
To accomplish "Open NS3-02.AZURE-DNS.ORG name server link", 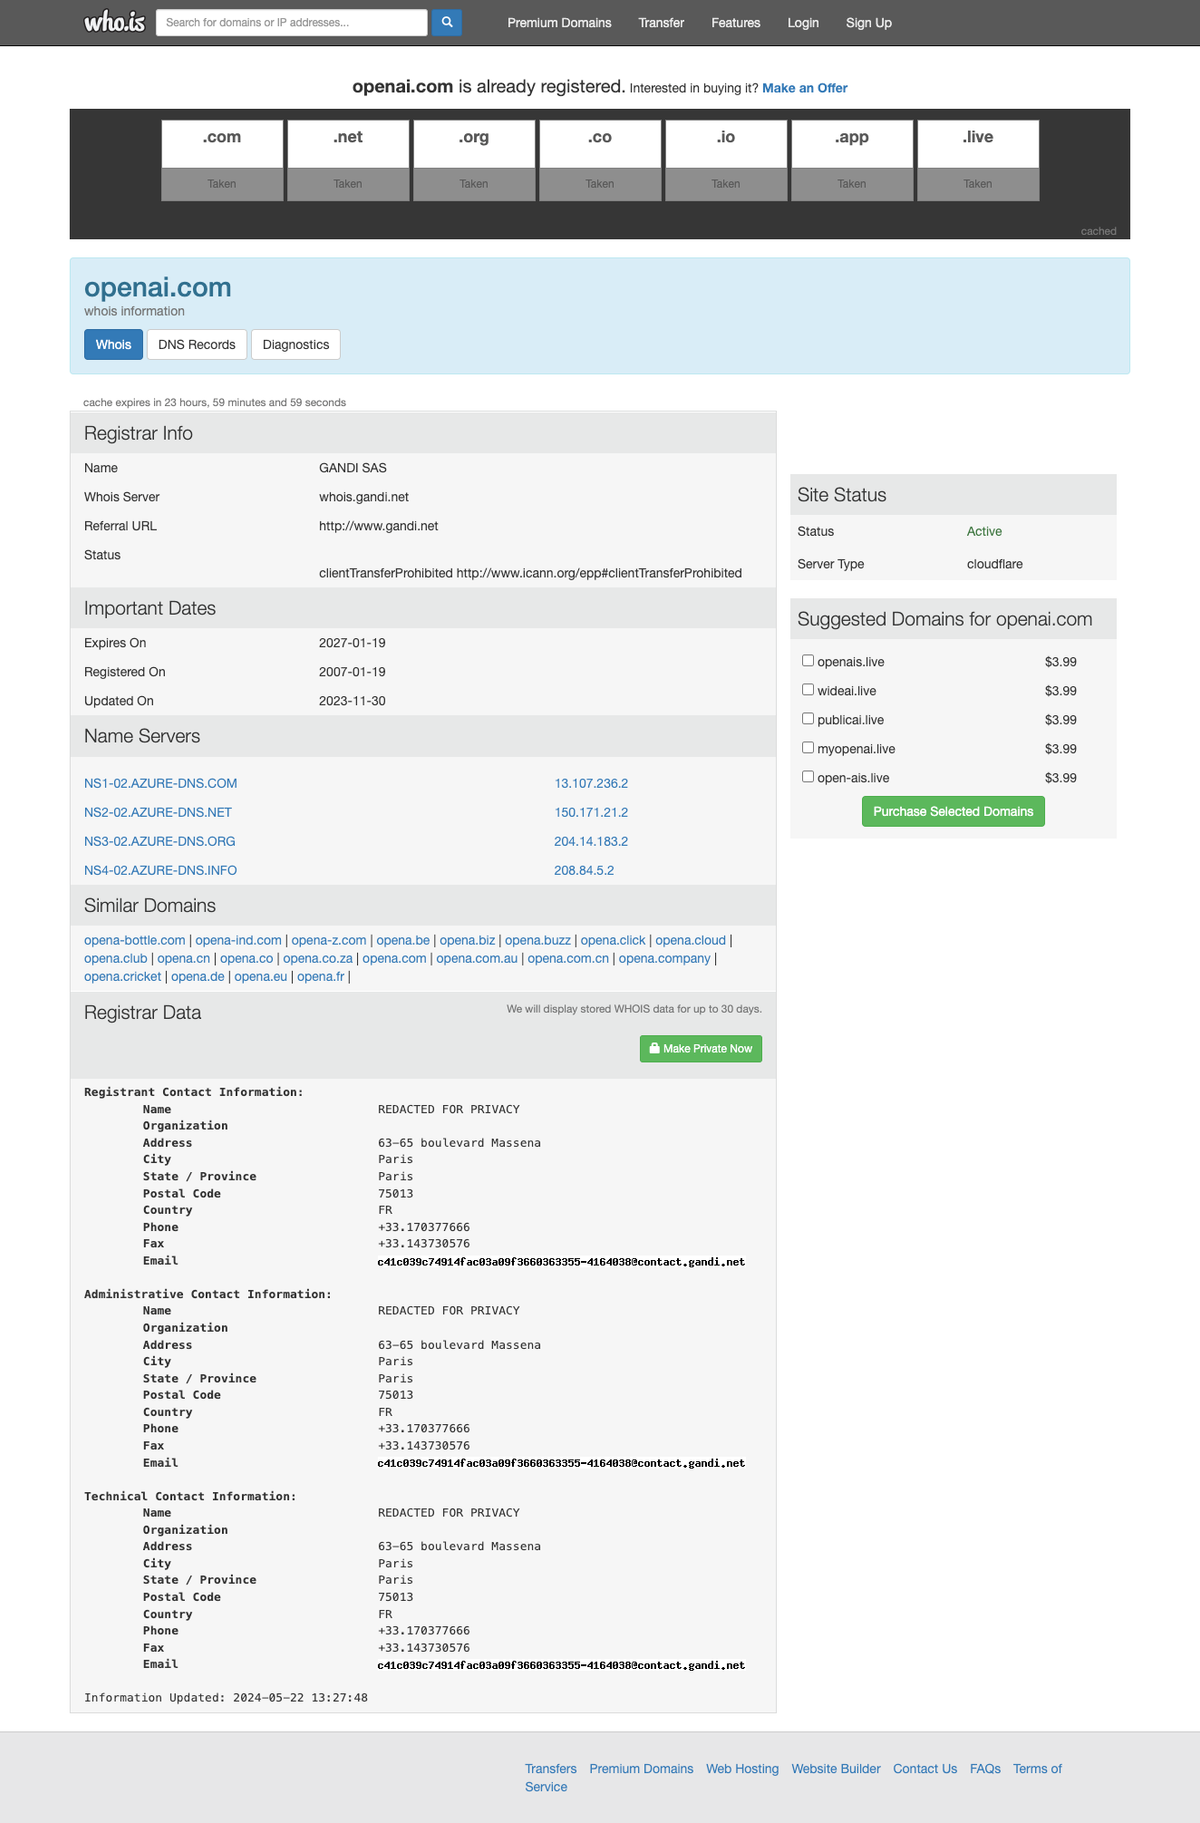I will click(x=160, y=841).
